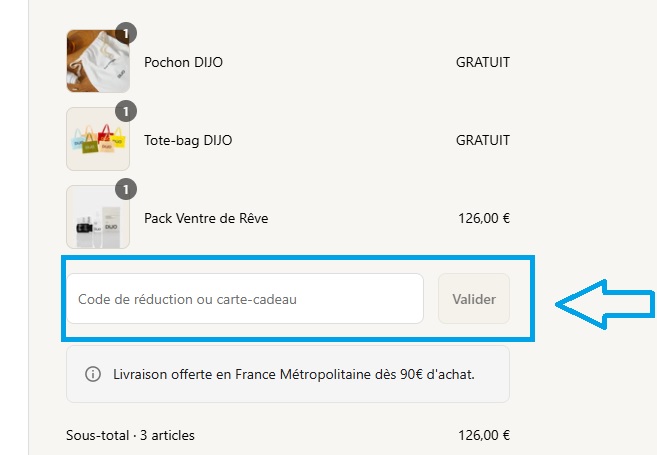Click the GRATUIT price next to Tote-bag DIJO
Screen dimensions: 657x455
point(483,140)
